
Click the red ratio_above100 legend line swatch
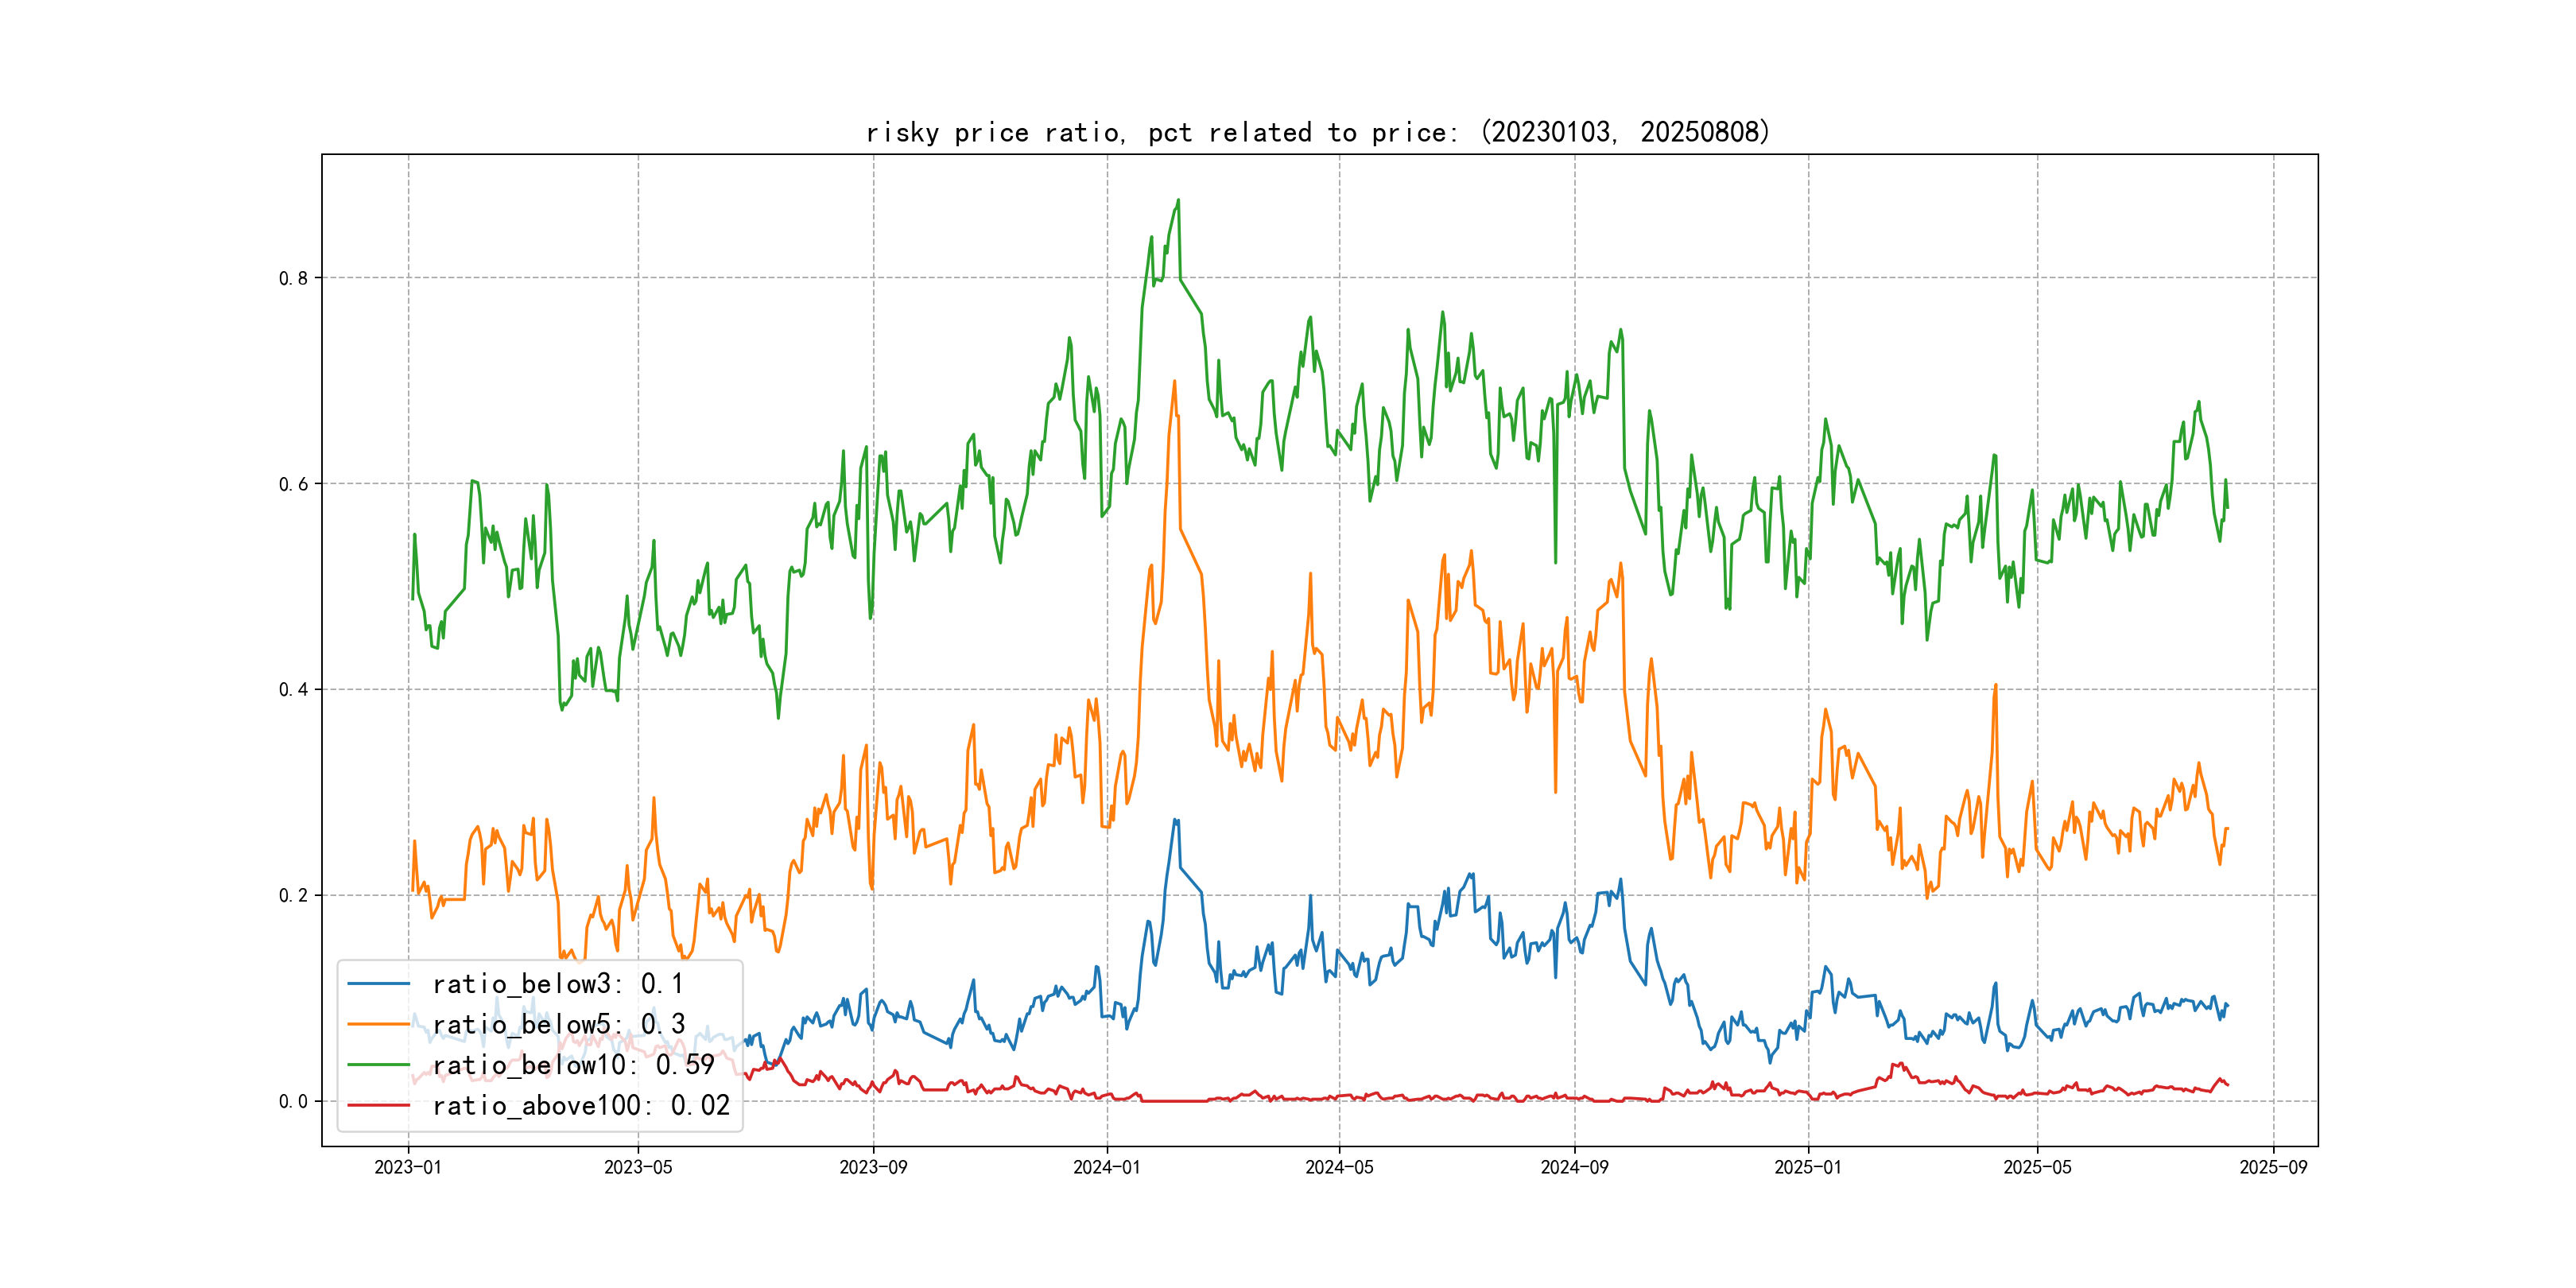(x=378, y=1105)
